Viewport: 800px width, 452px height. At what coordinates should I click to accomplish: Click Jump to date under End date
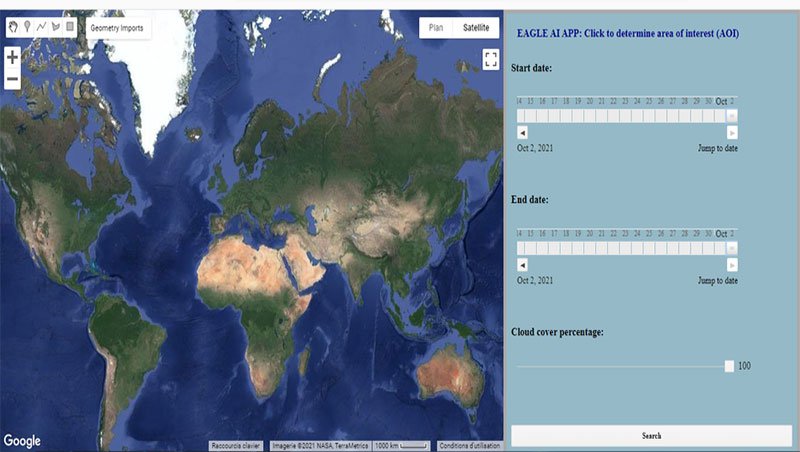(x=717, y=281)
